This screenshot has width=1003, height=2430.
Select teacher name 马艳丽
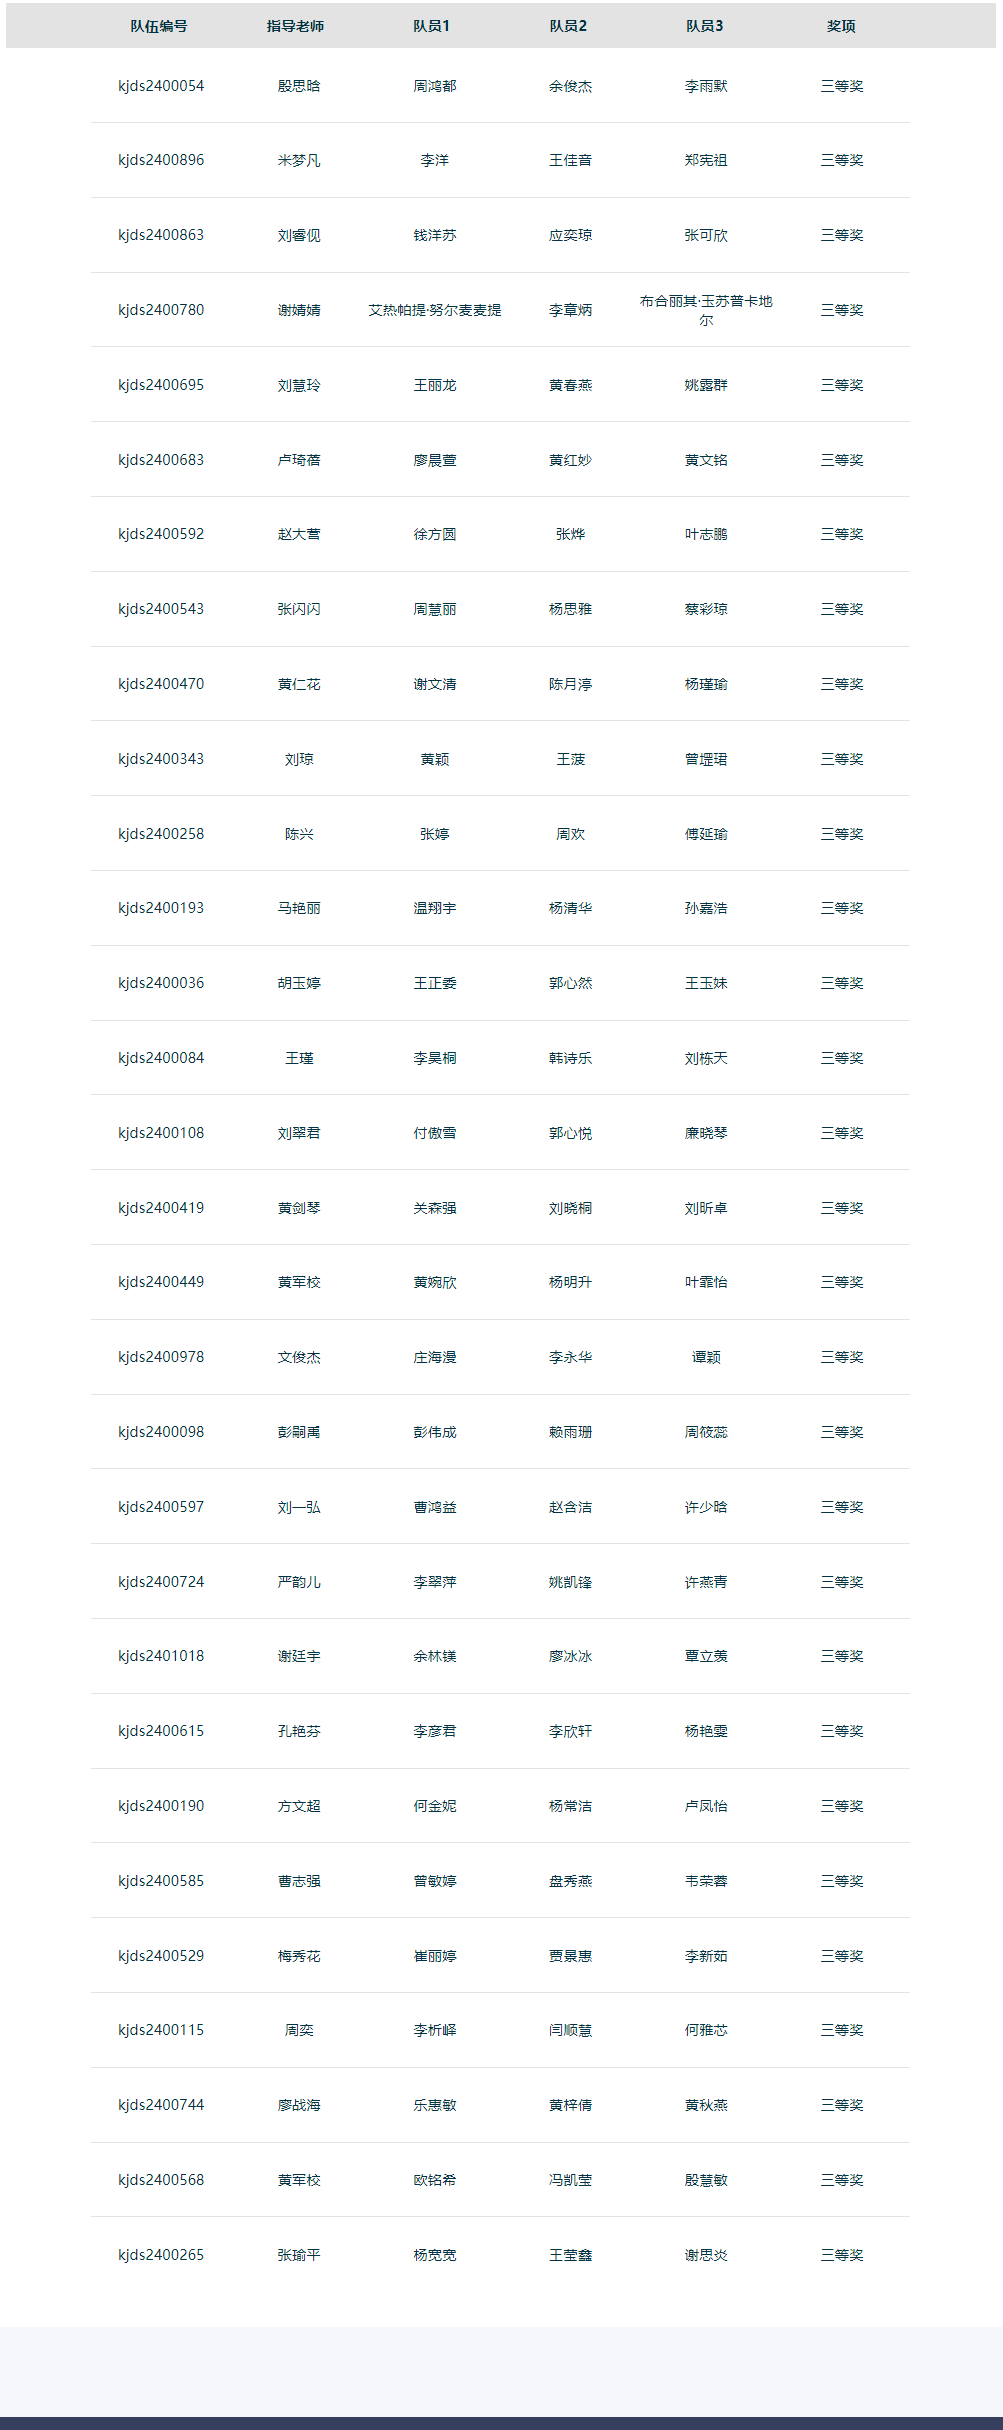pos(299,908)
